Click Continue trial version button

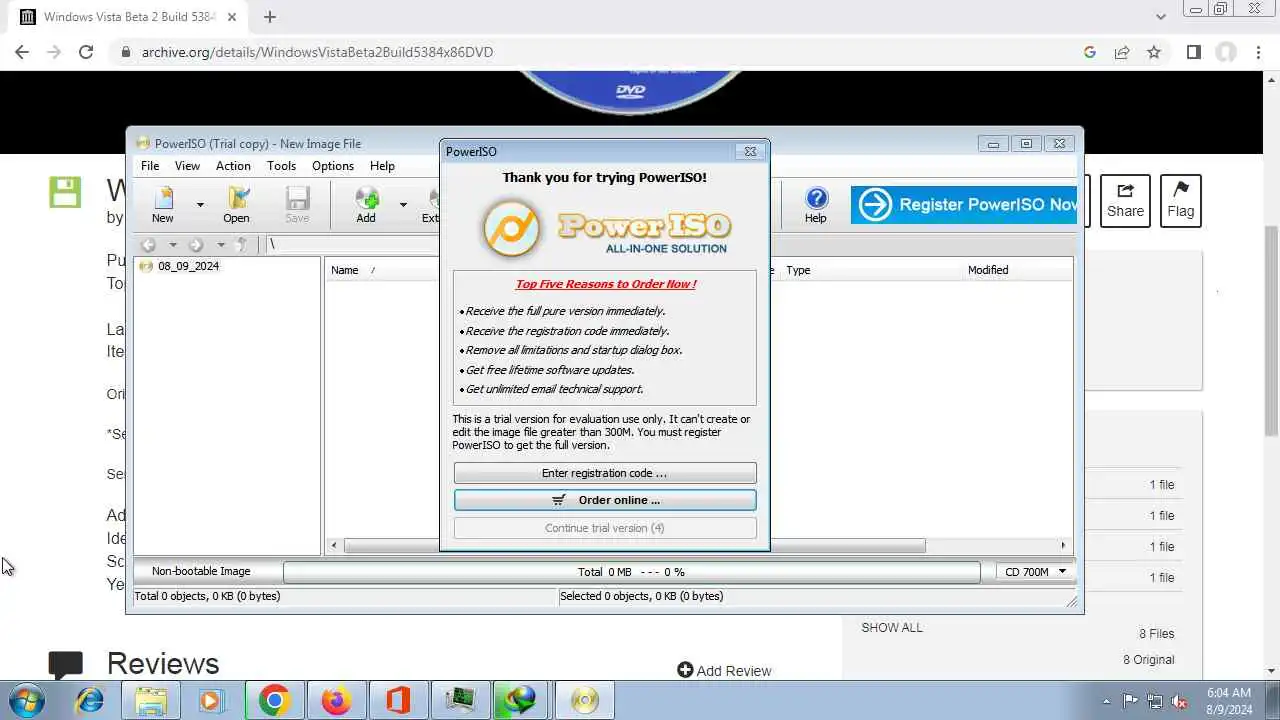tap(605, 528)
